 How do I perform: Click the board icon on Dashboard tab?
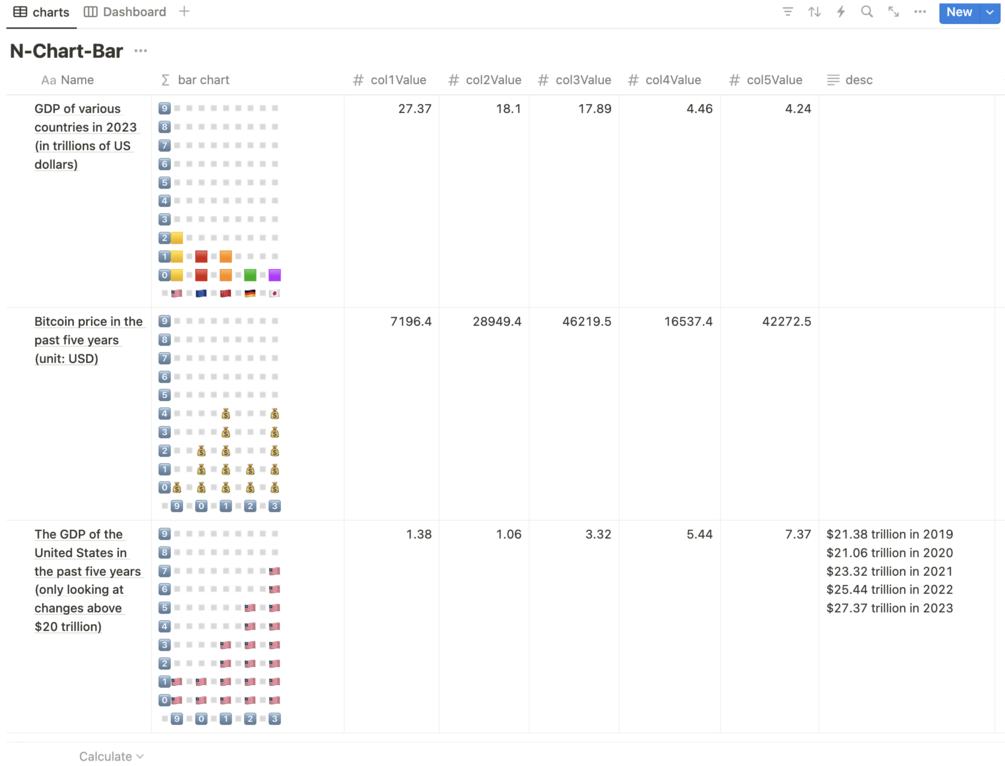91,12
